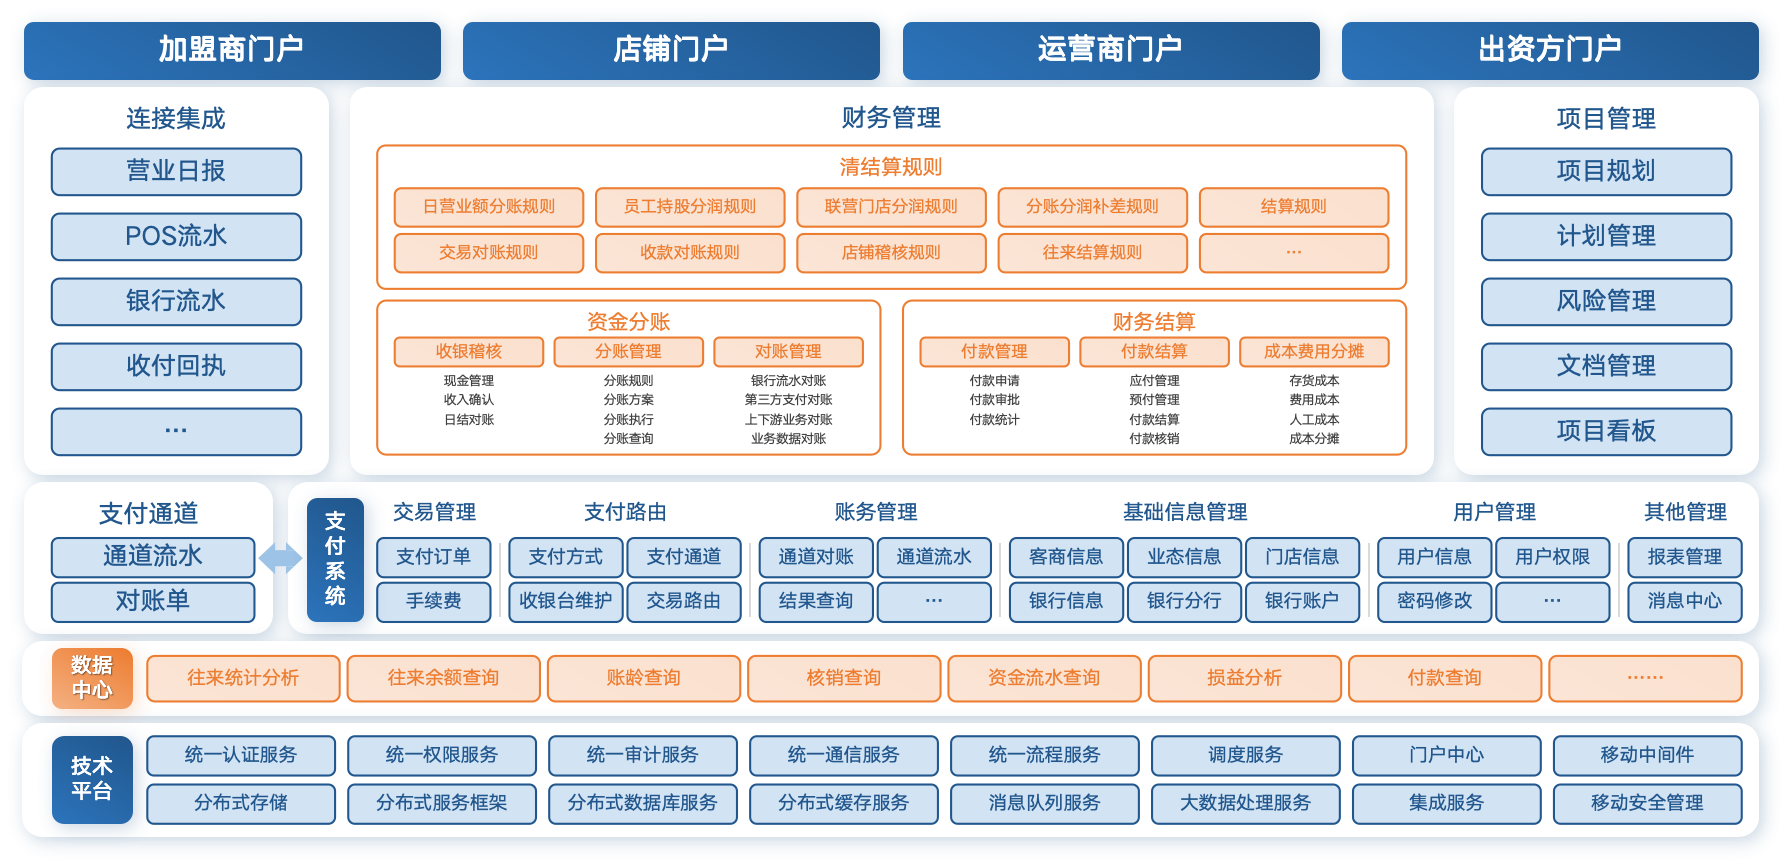The width and height of the screenshot is (1791, 868).
Task: Select 收银台维护 under 支付路由
Action: [566, 601]
